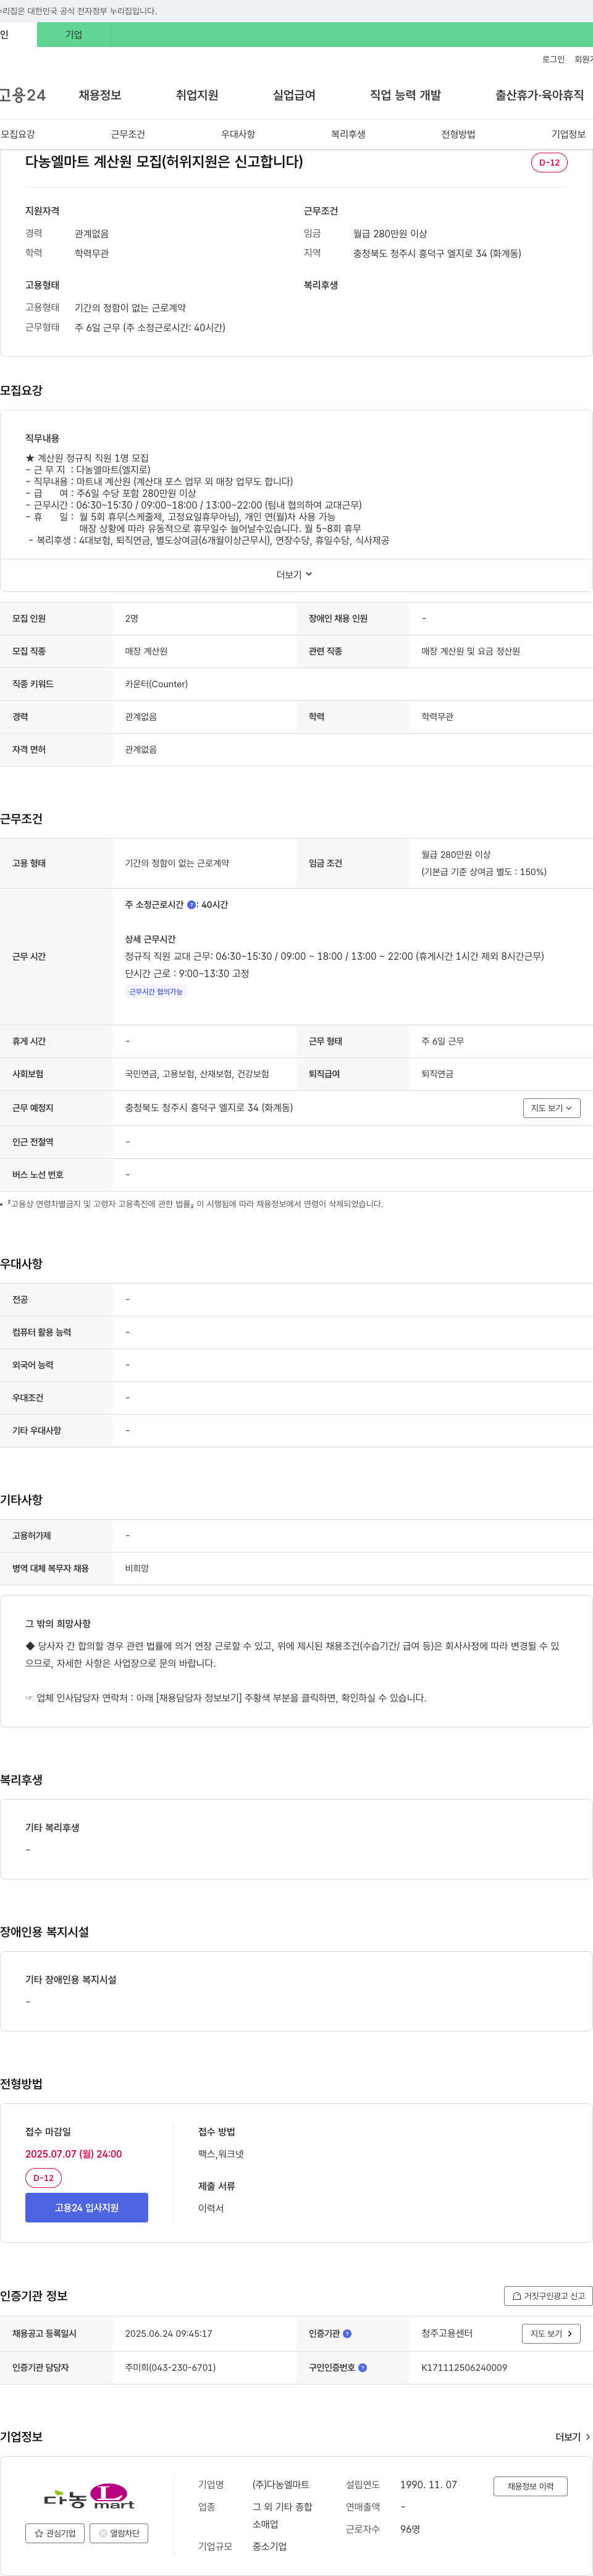
Task: Click the 열람차단 button
Action: [119, 2533]
